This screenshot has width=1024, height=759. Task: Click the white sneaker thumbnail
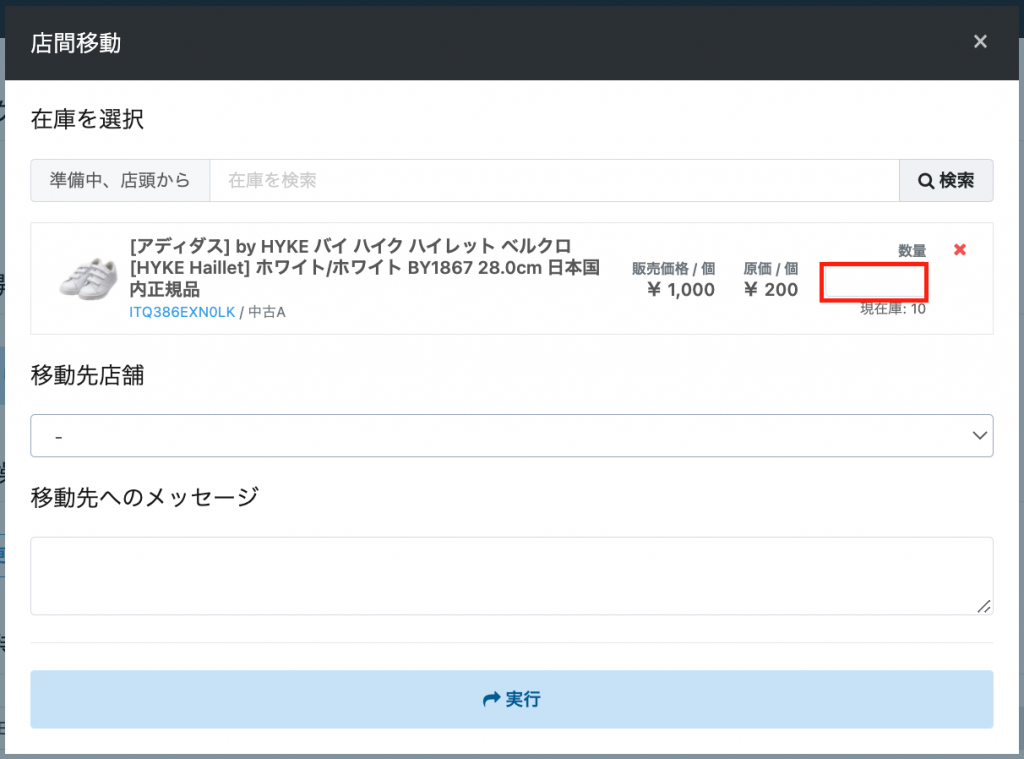88,279
